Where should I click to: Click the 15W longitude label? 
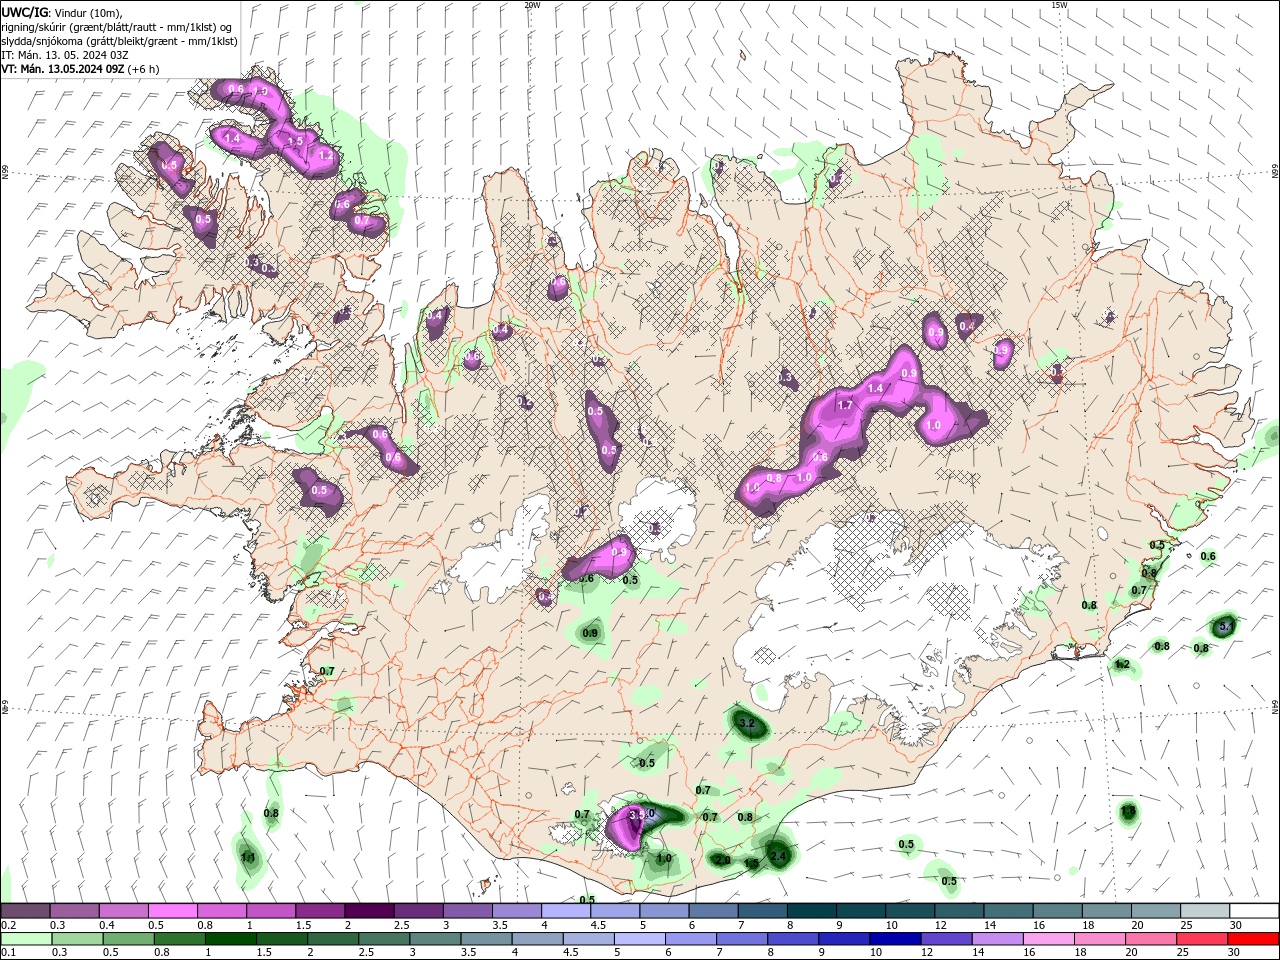1059,5
